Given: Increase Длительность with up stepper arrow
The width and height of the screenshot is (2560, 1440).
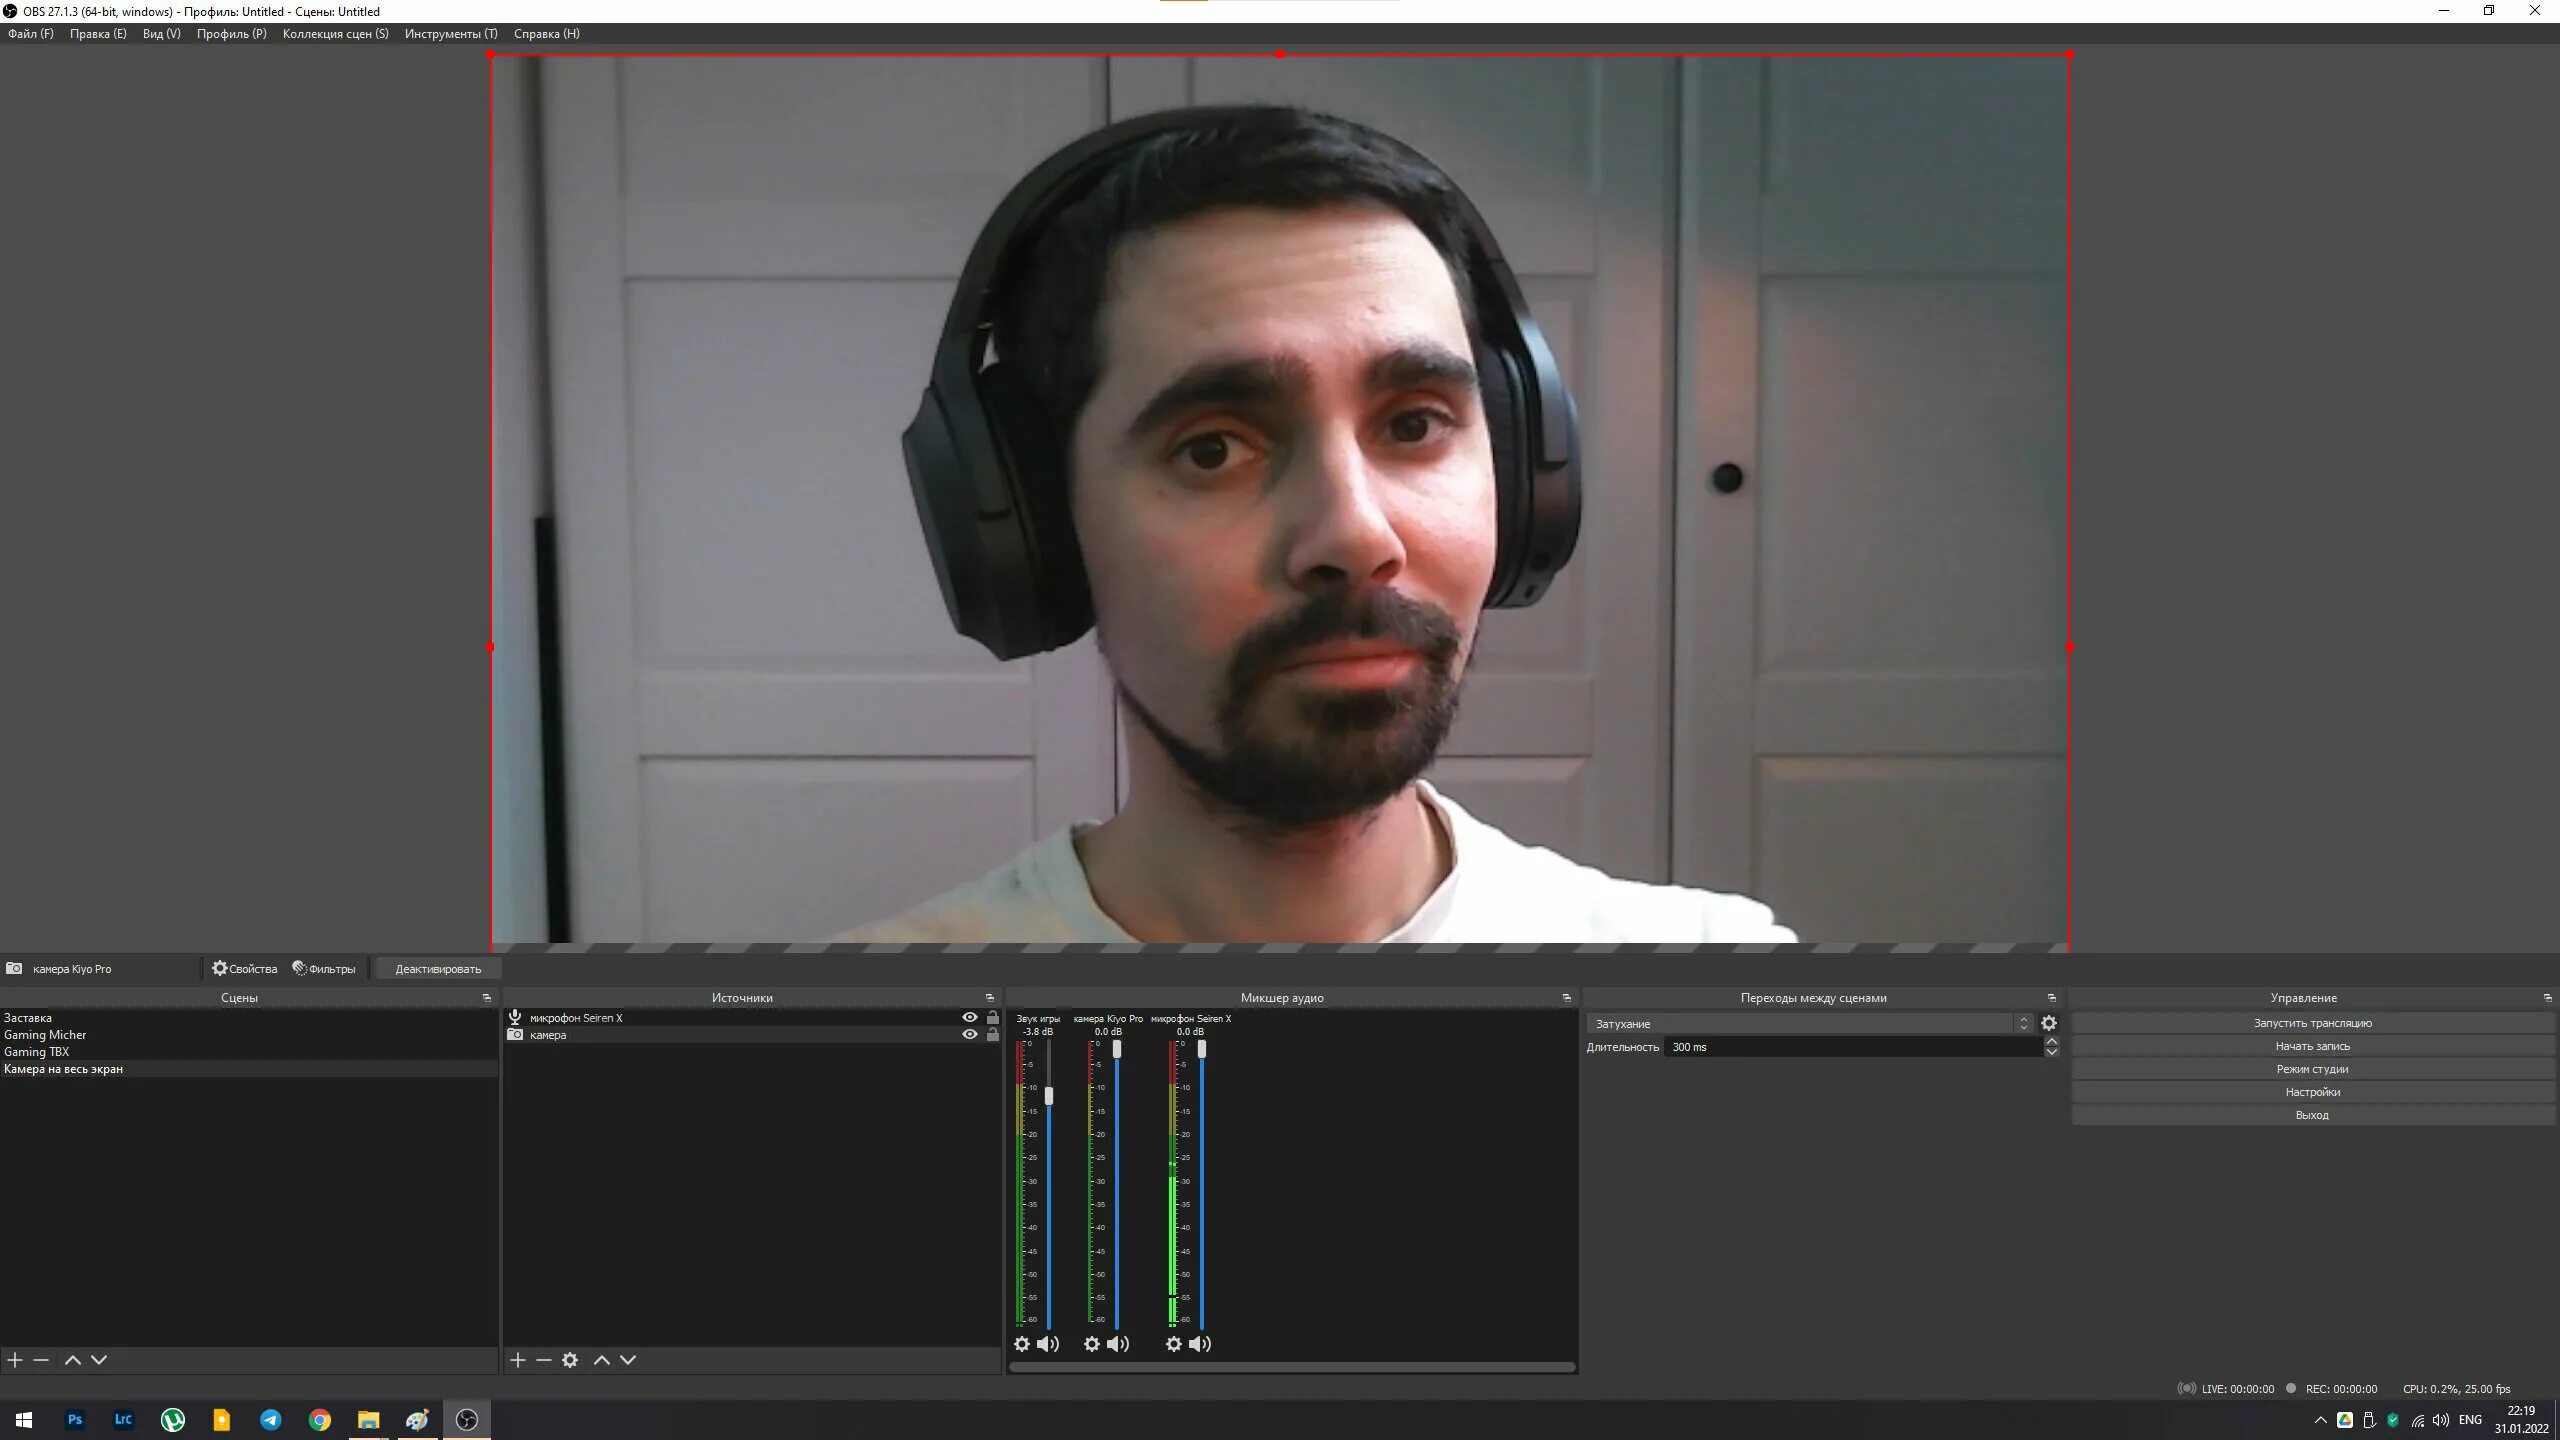Looking at the screenshot, I should click(2052, 1041).
